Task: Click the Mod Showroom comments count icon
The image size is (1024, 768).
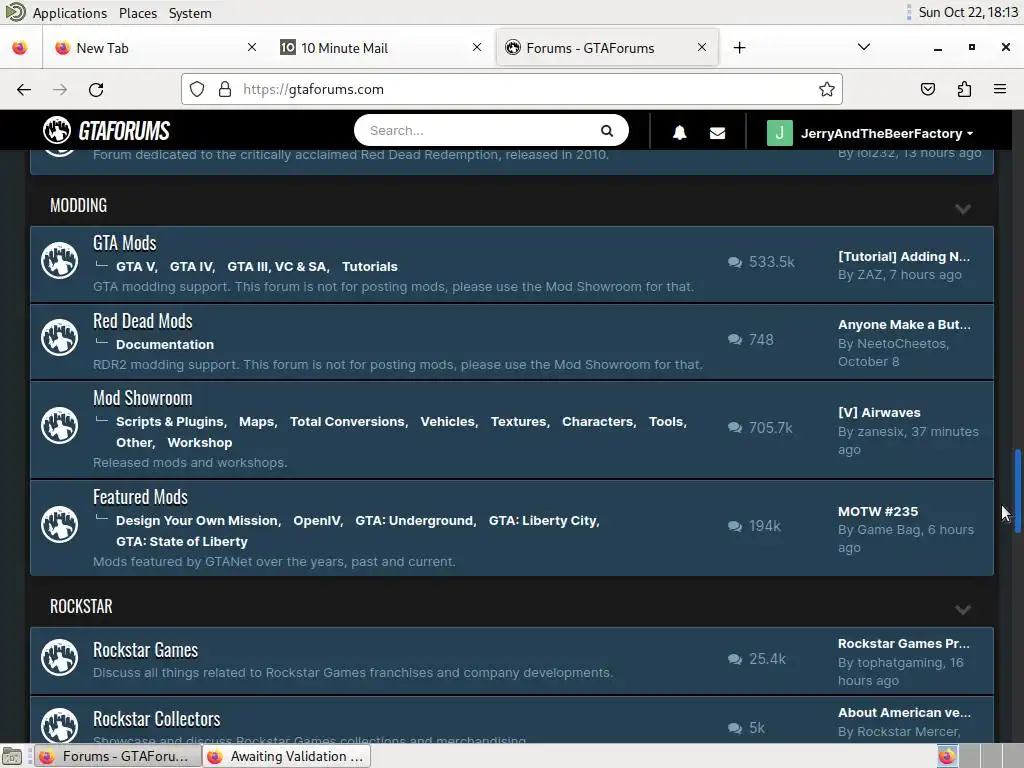Action: (x=735, y=428)
